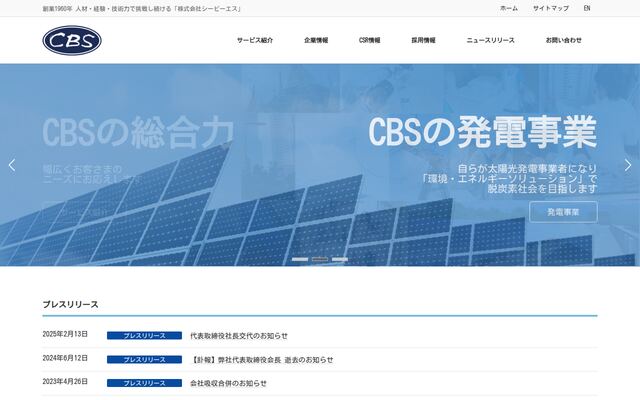Open 会社吸収合併のお知らせ press release

[x=228, y=383]
